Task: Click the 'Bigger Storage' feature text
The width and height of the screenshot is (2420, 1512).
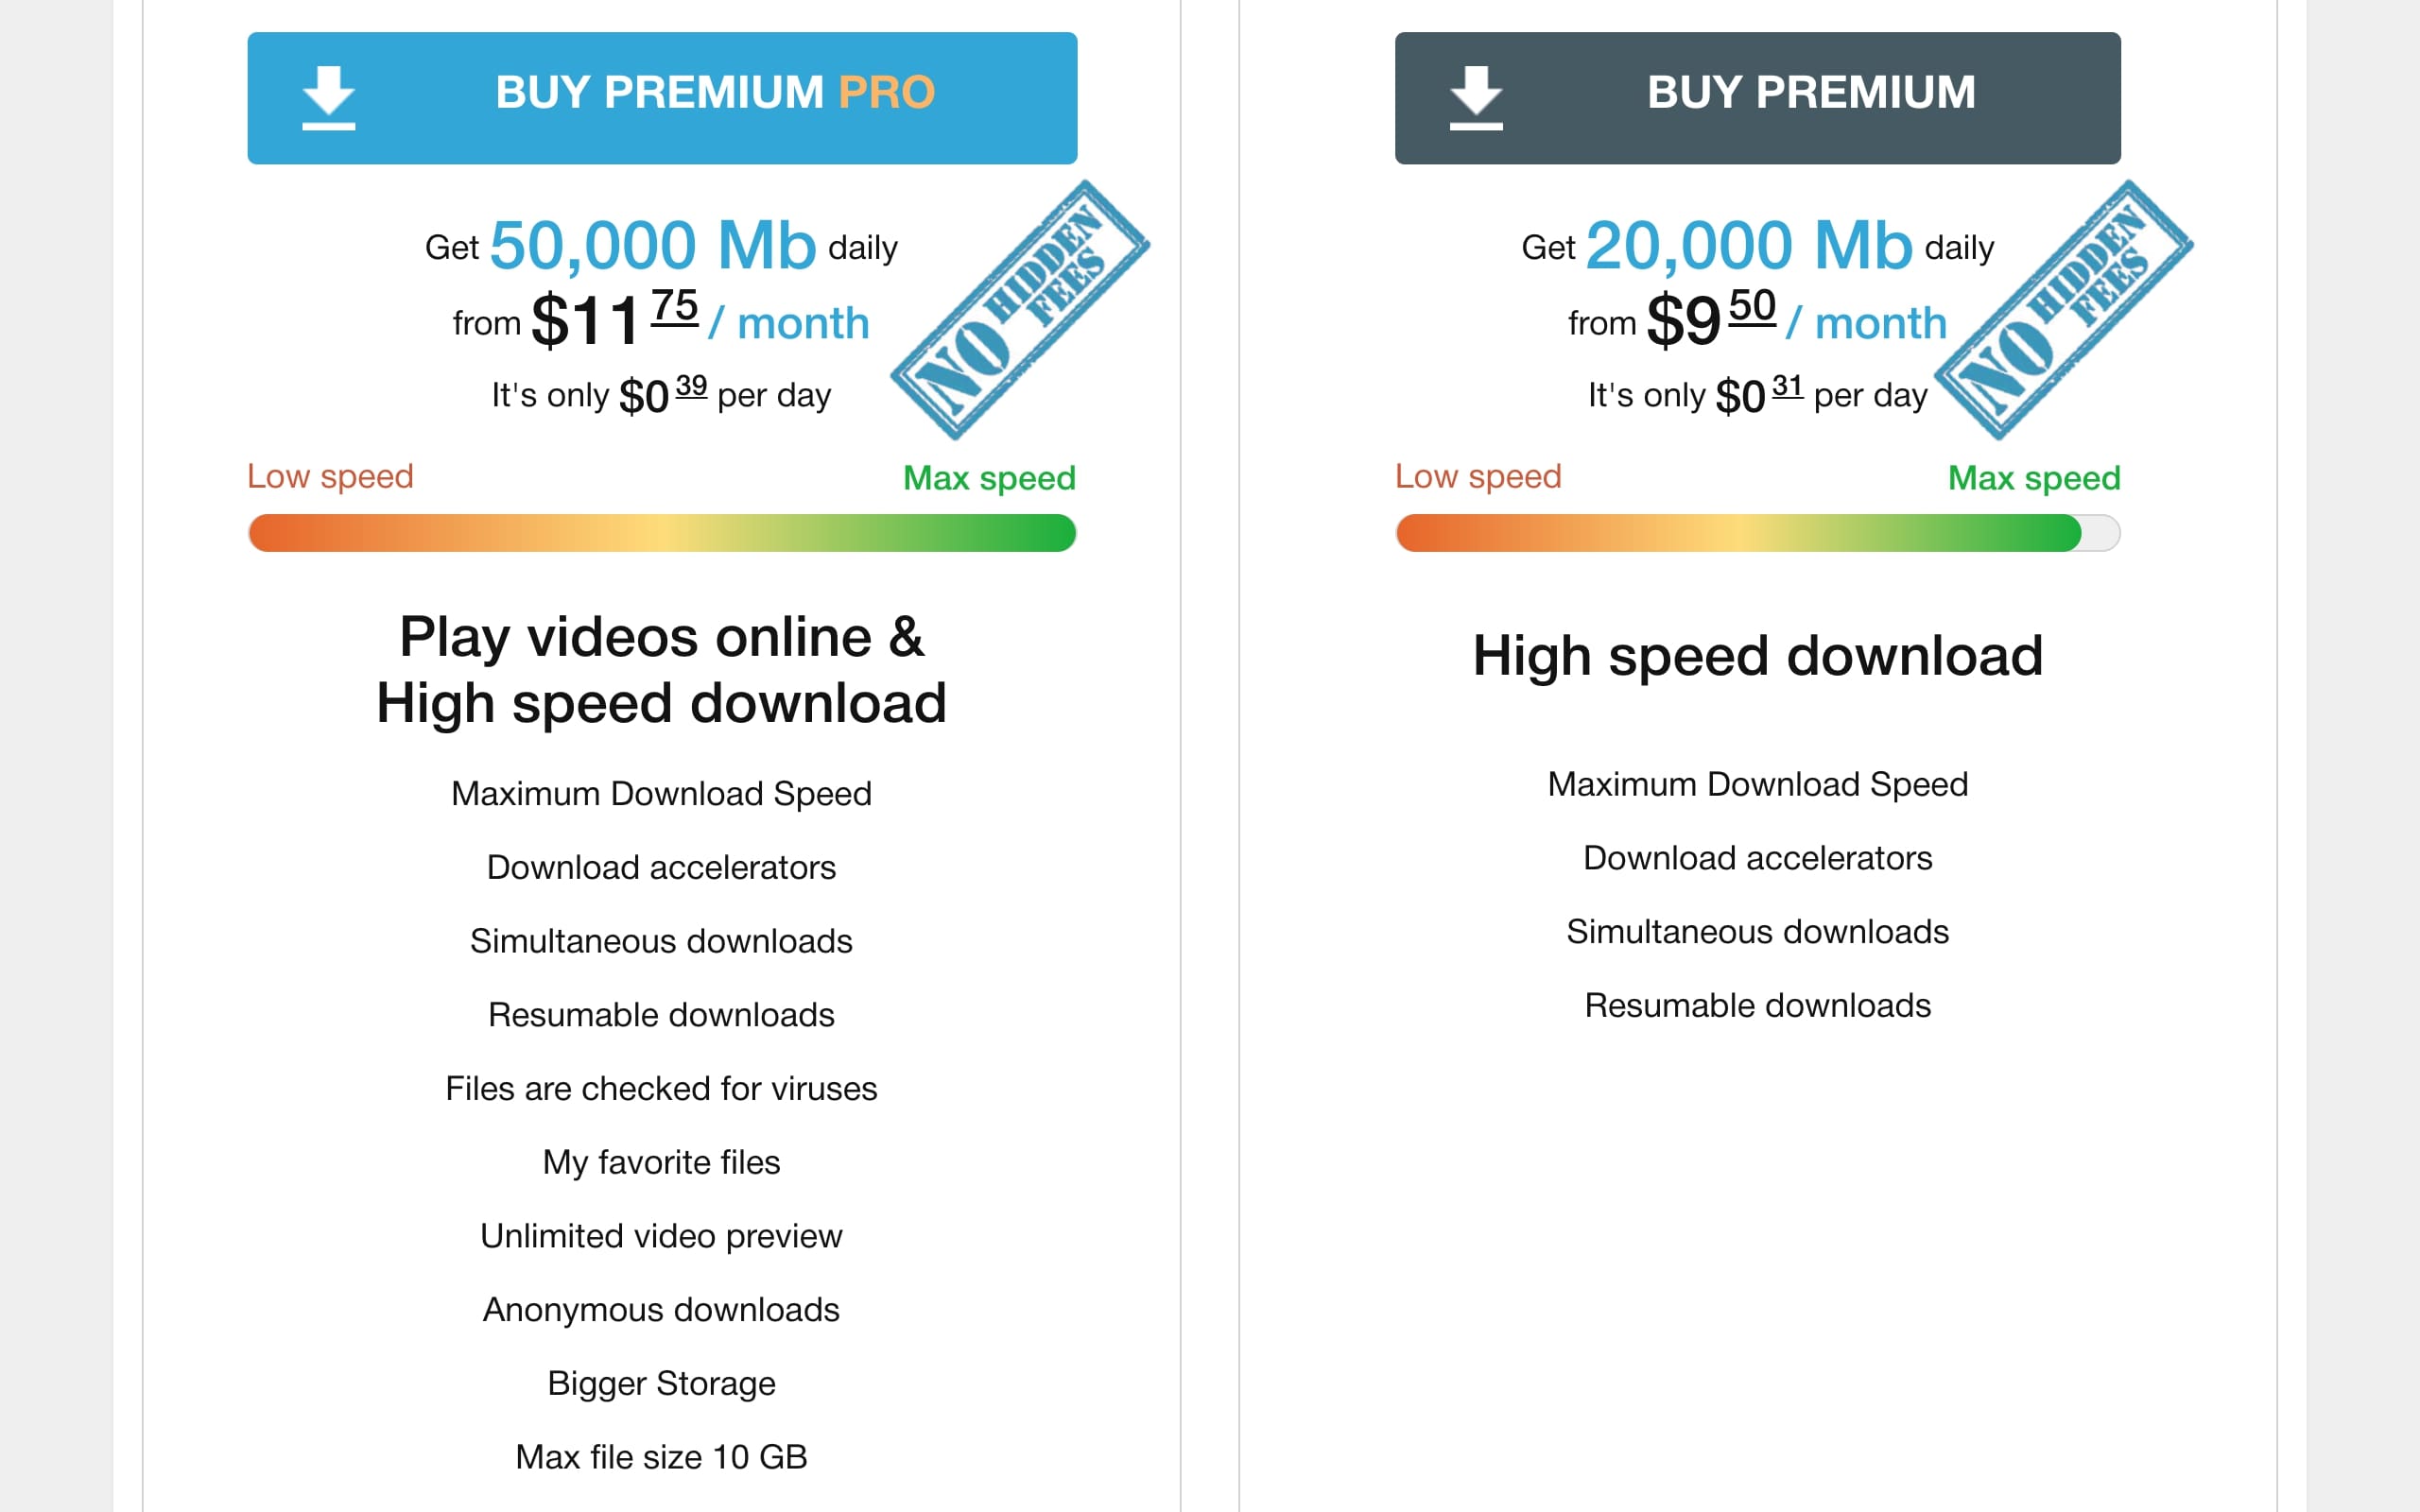Action: pyautogui.click(x=661, y=1384)
